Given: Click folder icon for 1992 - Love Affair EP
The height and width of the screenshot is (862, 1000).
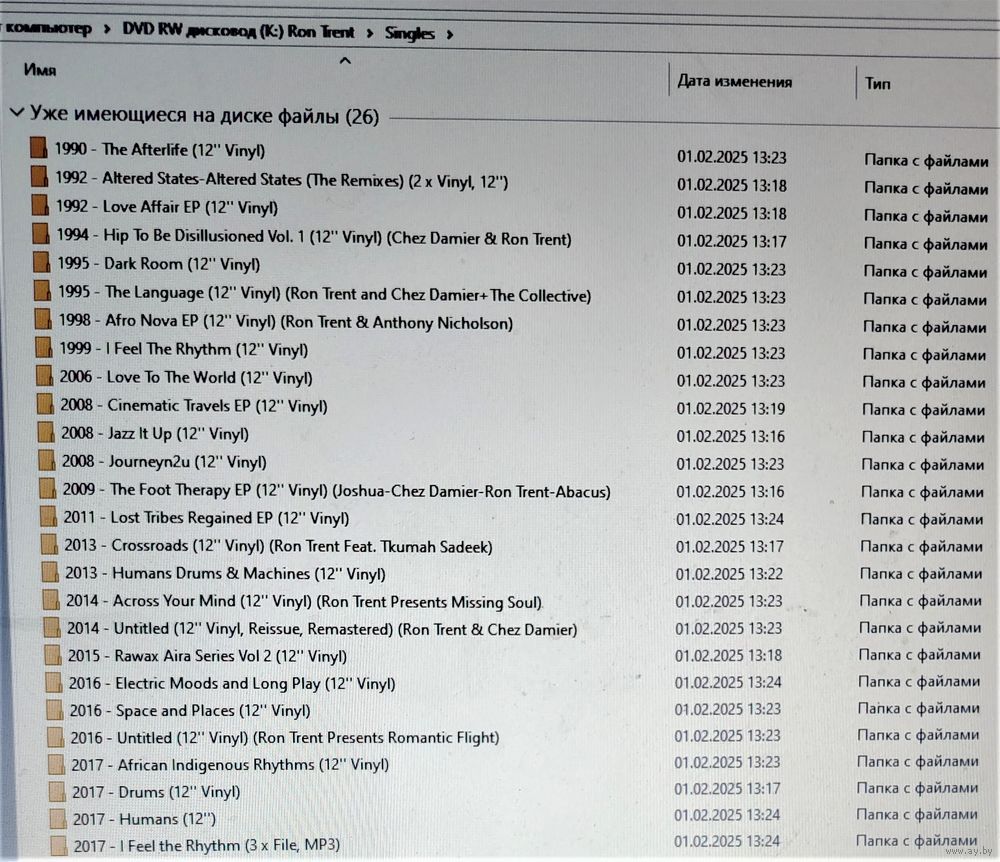Looking at the screenshot, I should click(40, 205).
